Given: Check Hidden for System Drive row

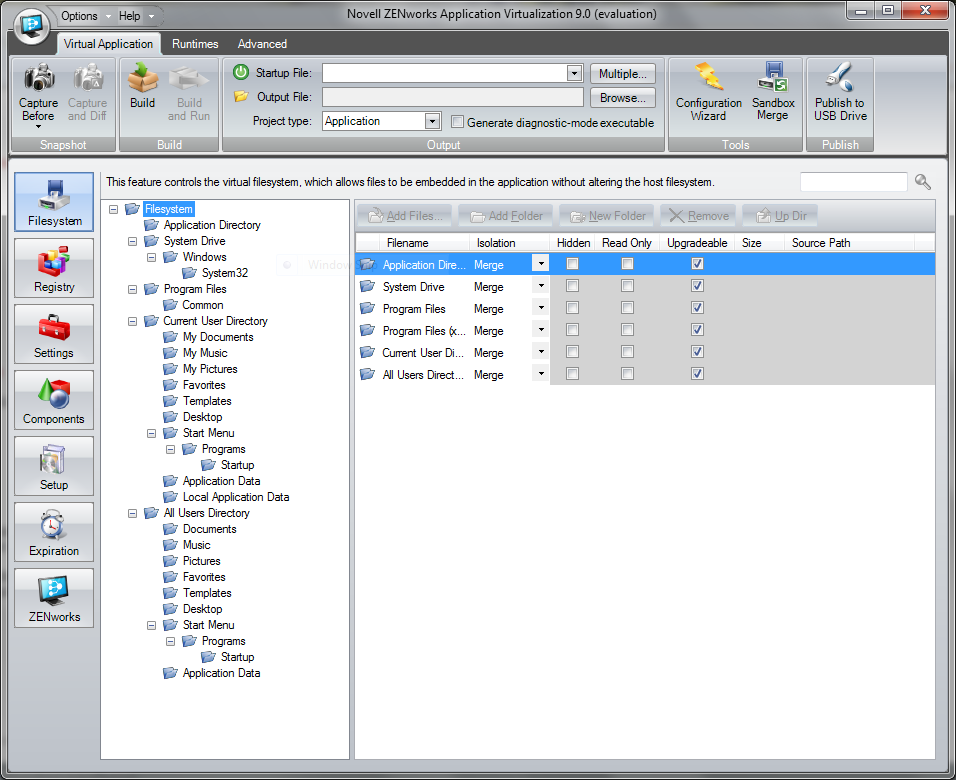Looking at the screenshot, I should click(x=573, y=285).
